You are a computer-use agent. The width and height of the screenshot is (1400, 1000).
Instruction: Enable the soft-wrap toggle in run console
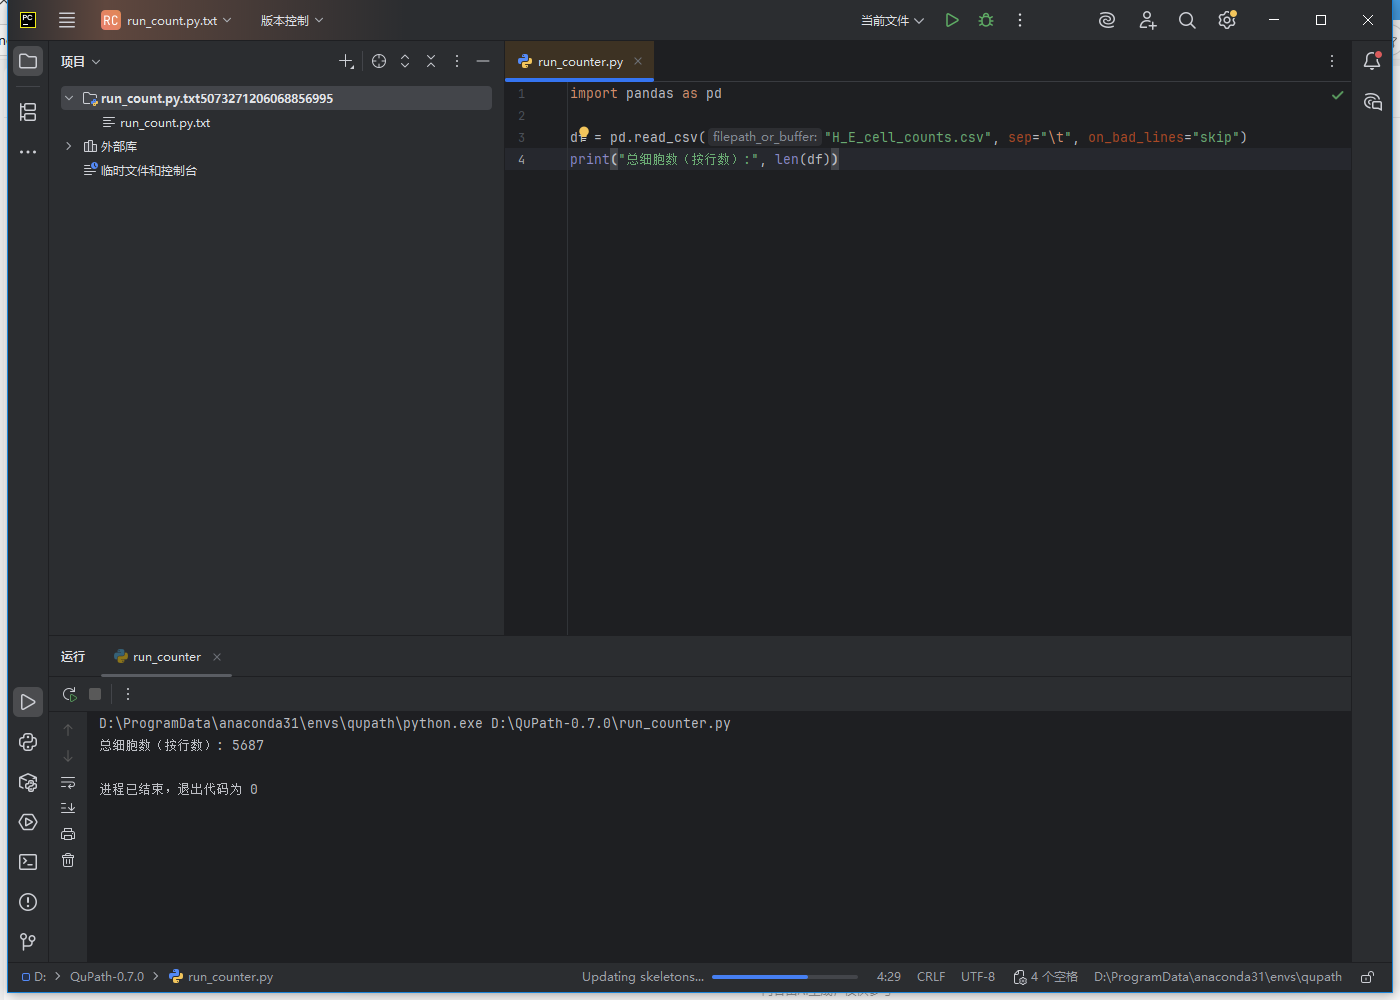point(67,783)
